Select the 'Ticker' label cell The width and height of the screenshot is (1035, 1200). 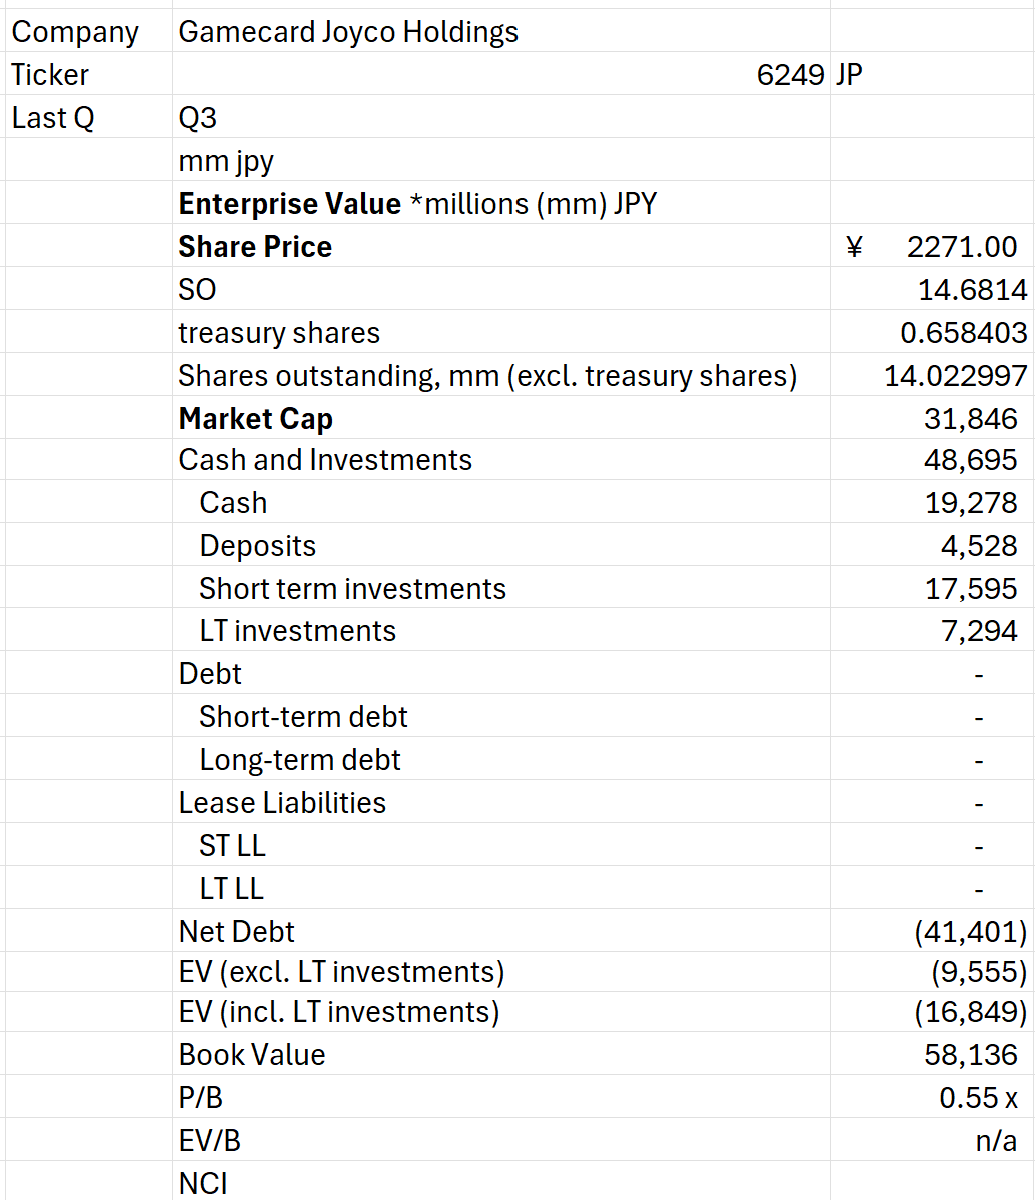[x=50, y=75]
